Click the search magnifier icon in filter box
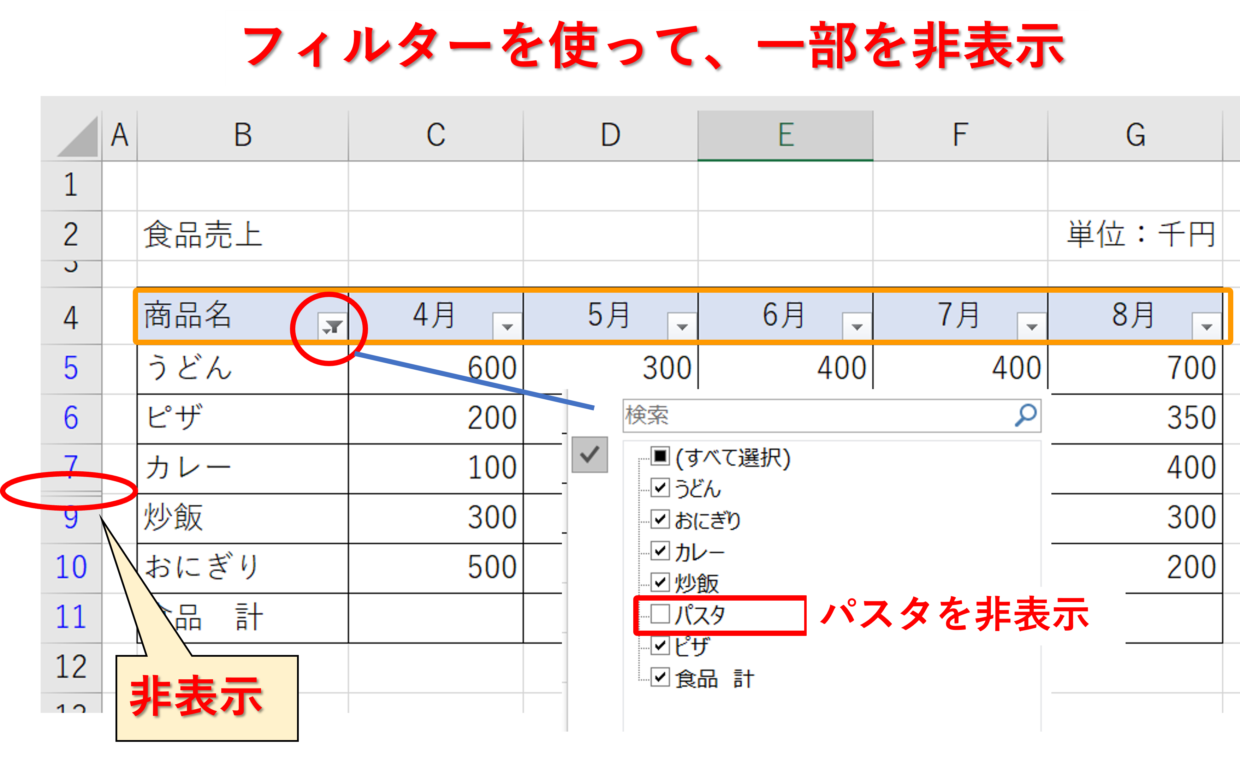 [x=1026, y=416]
